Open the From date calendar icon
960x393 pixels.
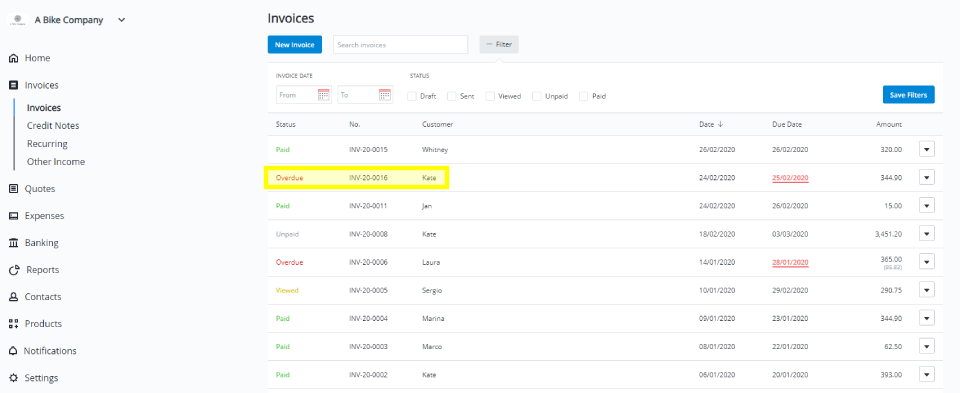point(324,95)
